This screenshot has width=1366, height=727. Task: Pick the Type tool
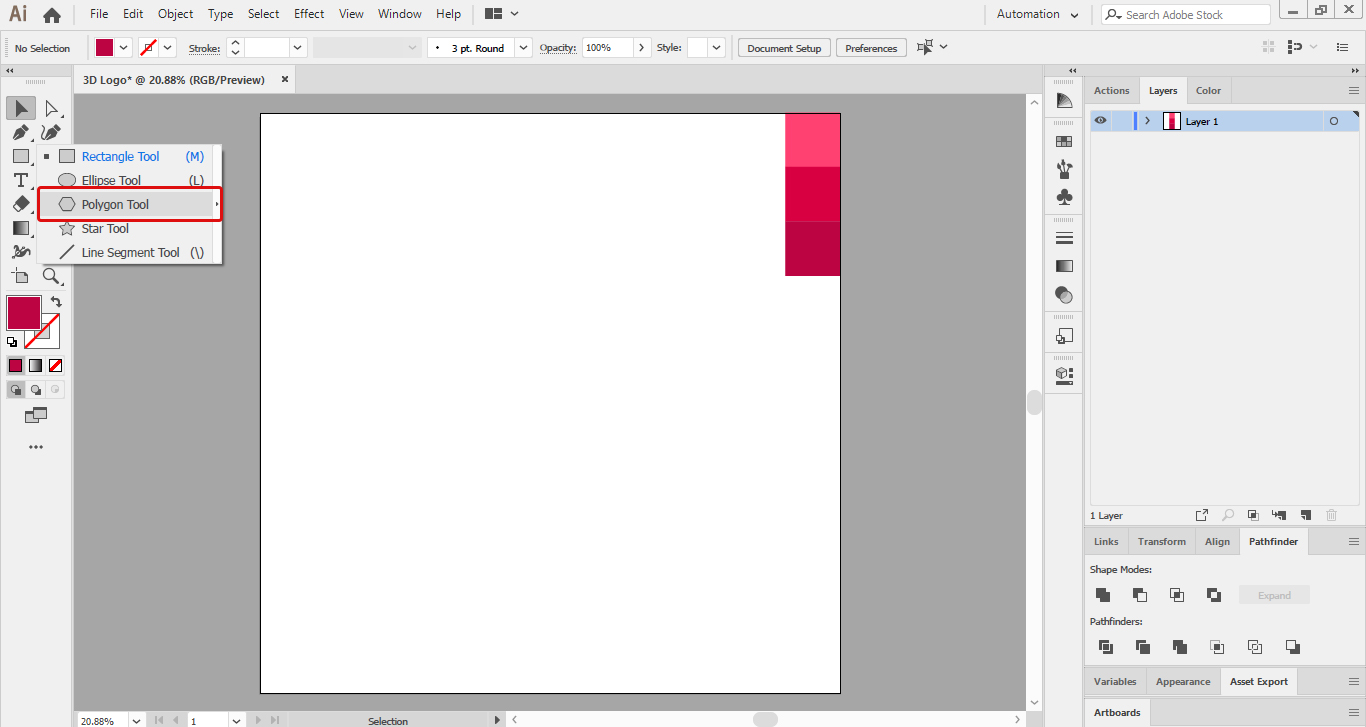click(x=20, y=180)
